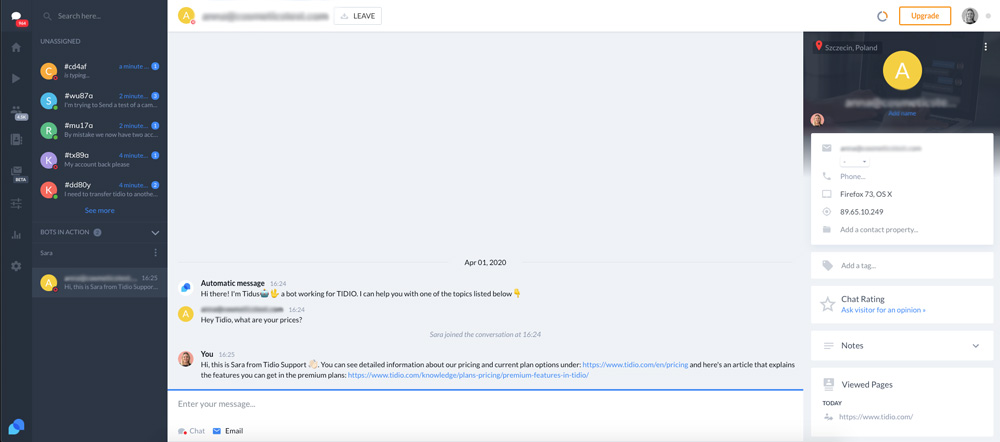This screenshot has height=442, width=1000.
Task: Click the Add a tag field
Action: click(x=902, y=265)
